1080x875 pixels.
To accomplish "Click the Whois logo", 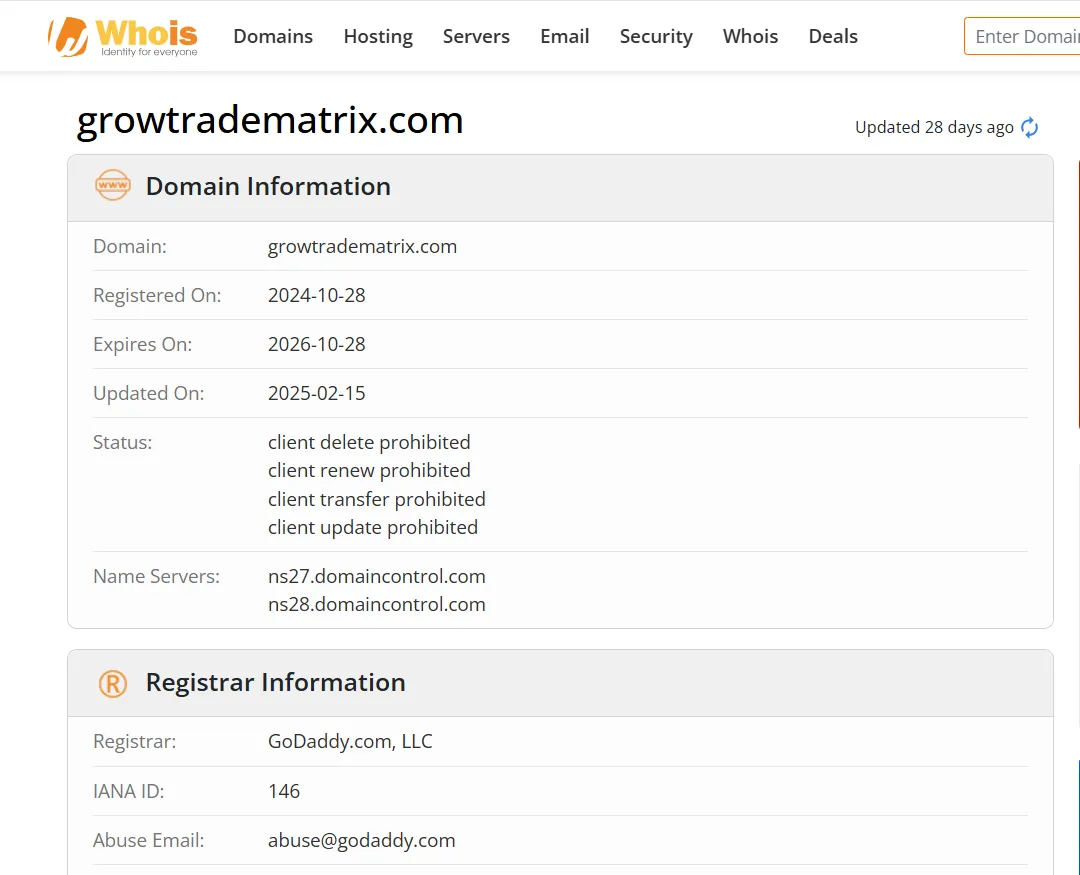I will pyautogui.click(x=123, y=37).
